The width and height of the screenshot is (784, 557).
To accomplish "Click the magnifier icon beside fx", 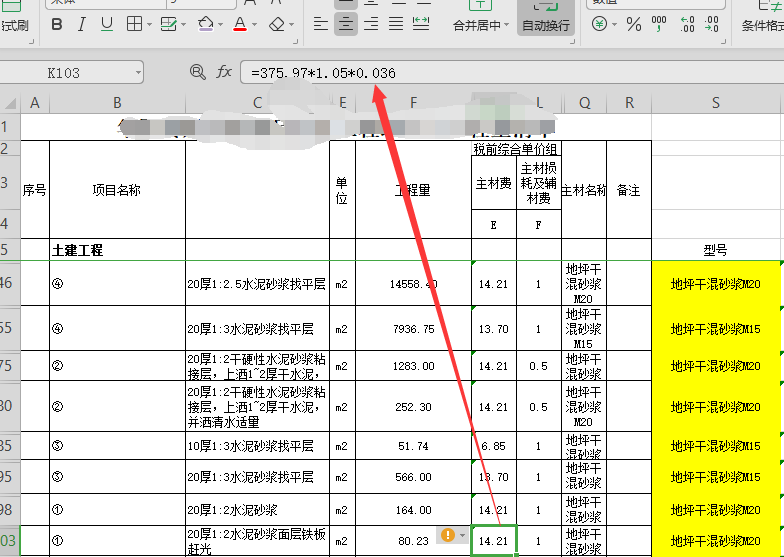I will 198,72.
